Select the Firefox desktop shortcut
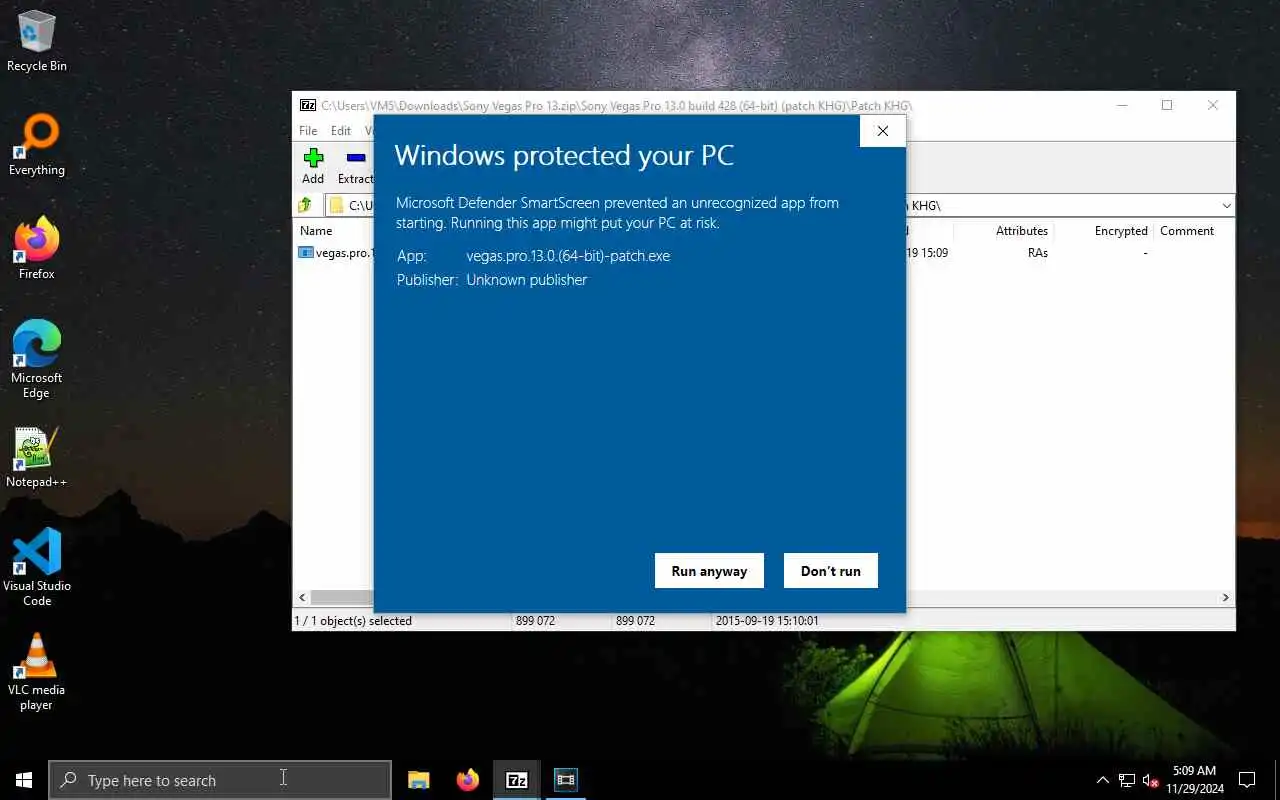This screenshot has width=1280, height=800. [x=37, y=249]
